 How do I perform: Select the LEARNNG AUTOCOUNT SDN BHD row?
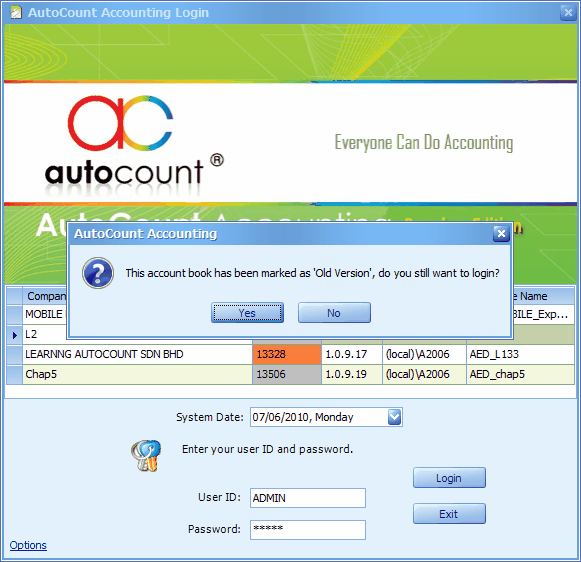(290, 355)
